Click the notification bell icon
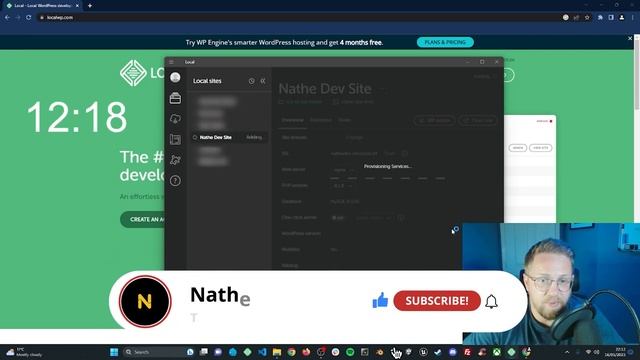The image size is (640, 360). (491, 302)
